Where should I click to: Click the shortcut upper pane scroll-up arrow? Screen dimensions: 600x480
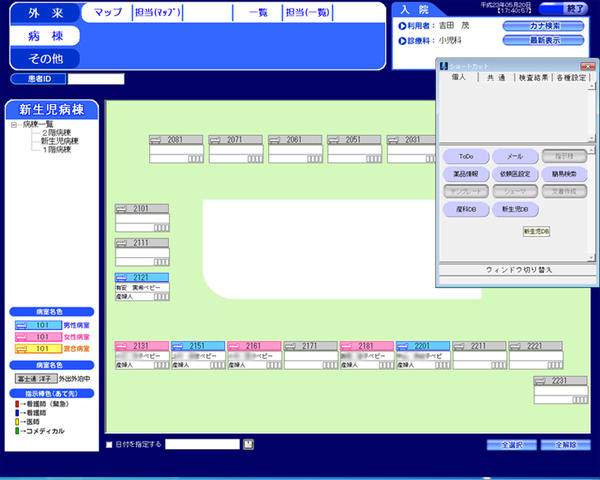(x=592, y=87)
